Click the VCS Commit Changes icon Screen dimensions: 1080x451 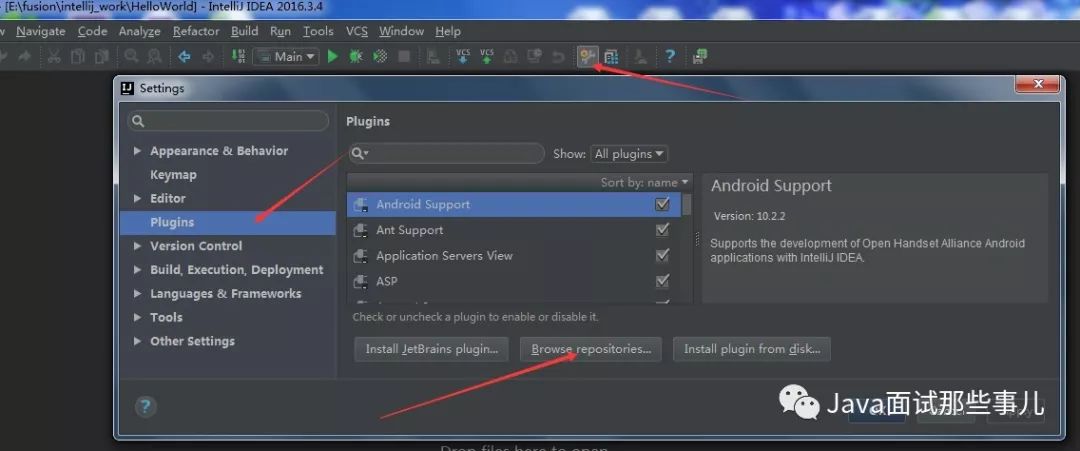click(487, 56)
